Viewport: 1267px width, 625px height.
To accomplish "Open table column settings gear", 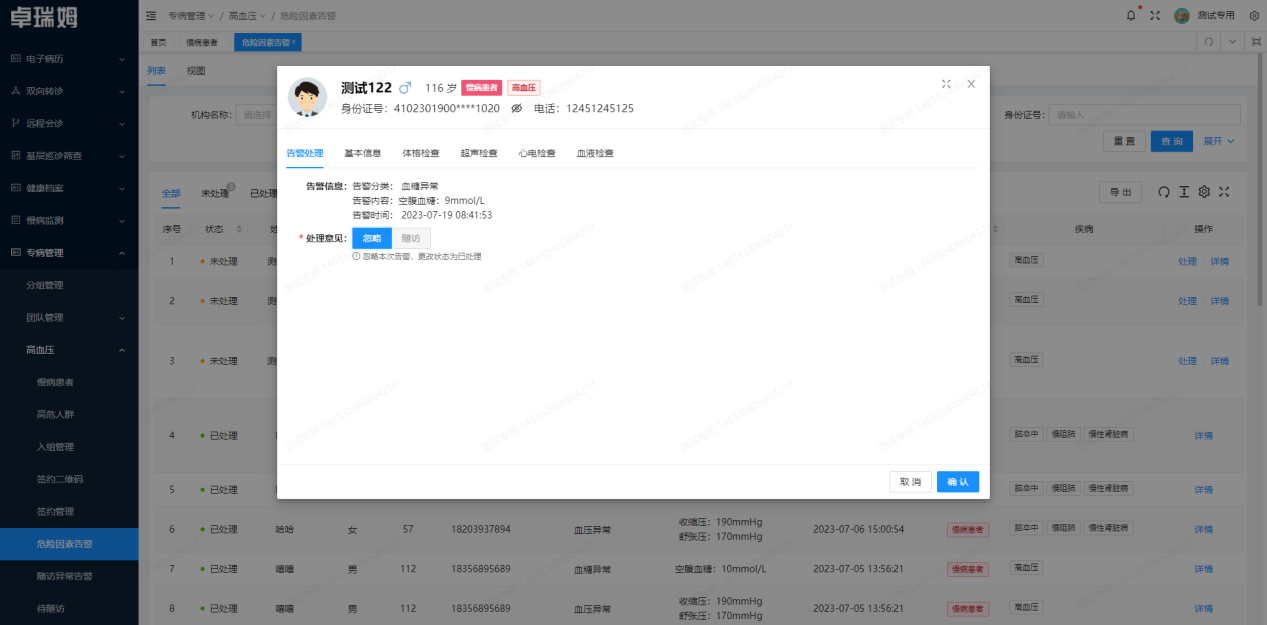I will click(x=1204, y=192).
